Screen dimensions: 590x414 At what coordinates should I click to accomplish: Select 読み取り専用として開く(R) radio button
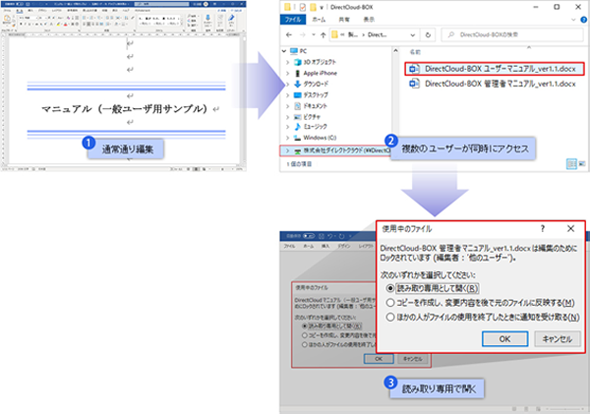390,288
